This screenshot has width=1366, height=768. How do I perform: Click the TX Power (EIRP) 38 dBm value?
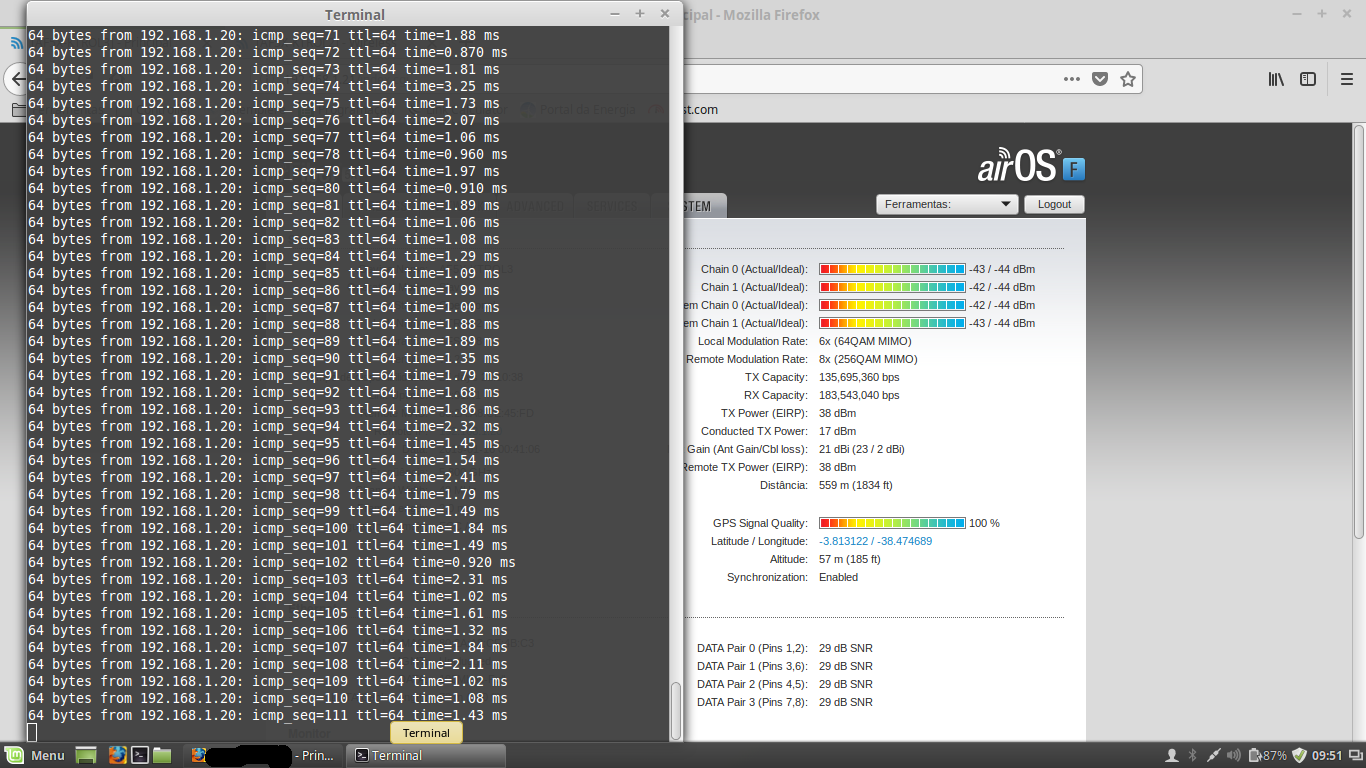pyautogui.click(x=837, y=413)
